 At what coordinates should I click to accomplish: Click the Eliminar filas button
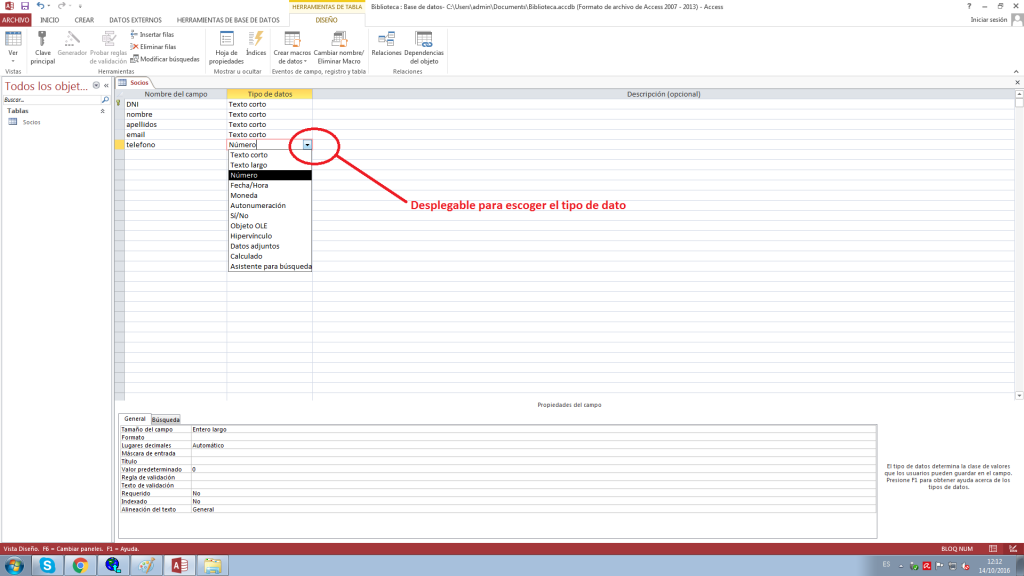coord(152,46)
